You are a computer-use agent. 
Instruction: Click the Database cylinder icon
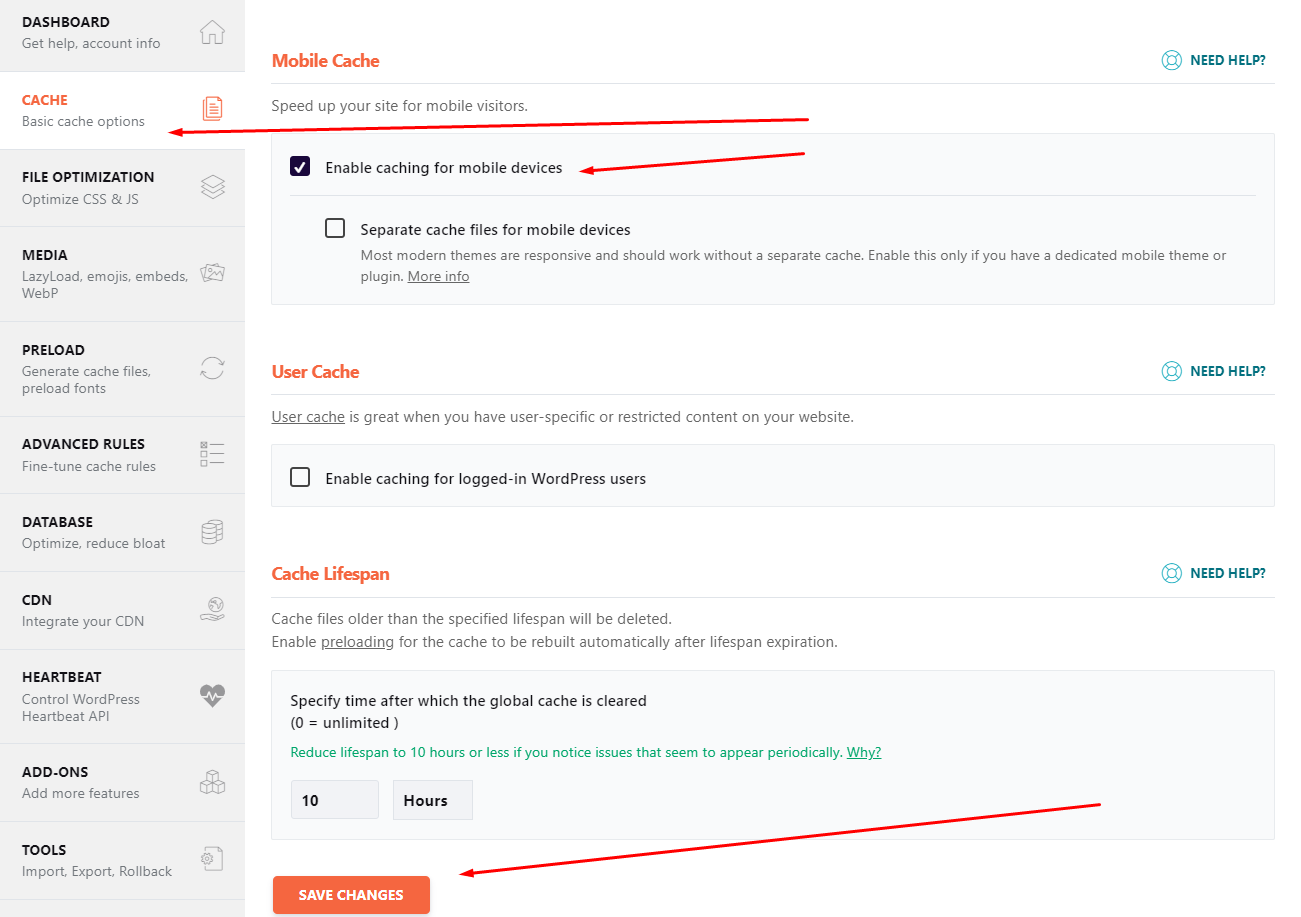coord(212,532)
